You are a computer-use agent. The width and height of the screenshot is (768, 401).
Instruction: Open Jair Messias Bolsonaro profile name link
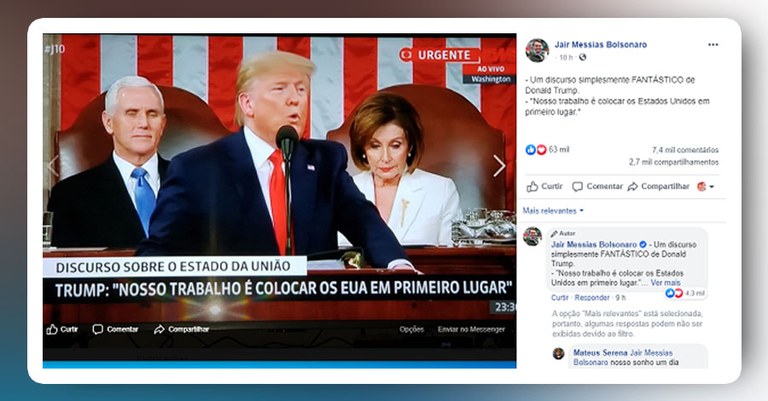pos(600,45)
